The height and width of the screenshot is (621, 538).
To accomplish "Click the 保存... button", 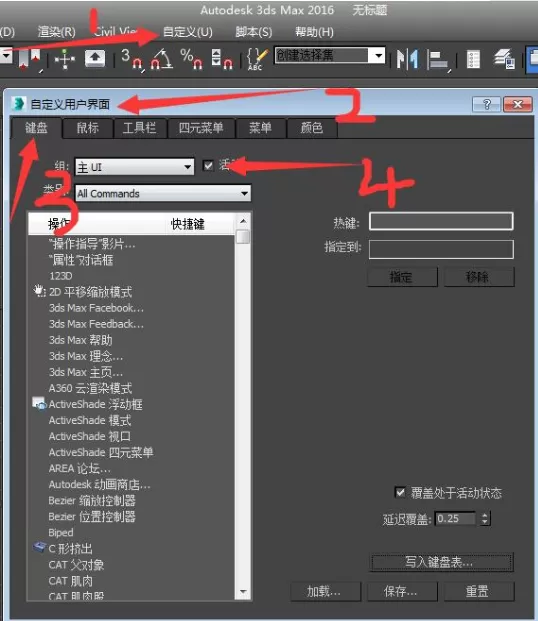I will pos(402,592).
